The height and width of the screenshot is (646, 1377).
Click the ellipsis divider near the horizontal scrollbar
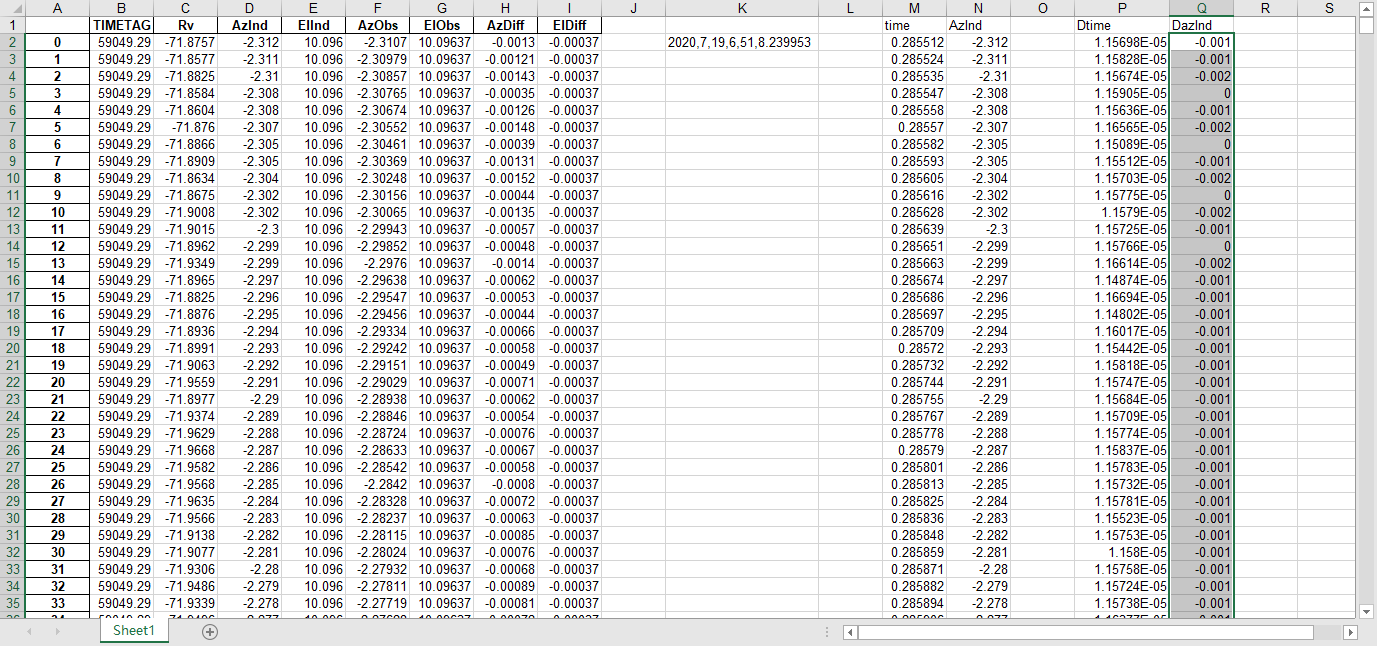coord(825,632)
